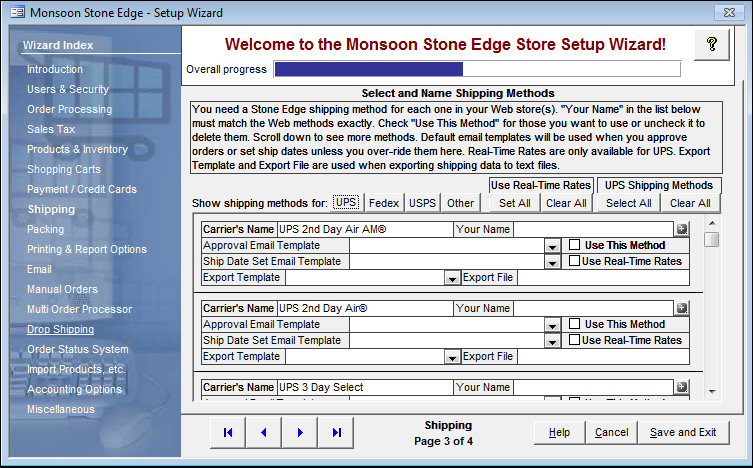Show shipping methods for Fedex
Image resolution: width=753 pixels, height=468 pixels.
click(384, 203)
